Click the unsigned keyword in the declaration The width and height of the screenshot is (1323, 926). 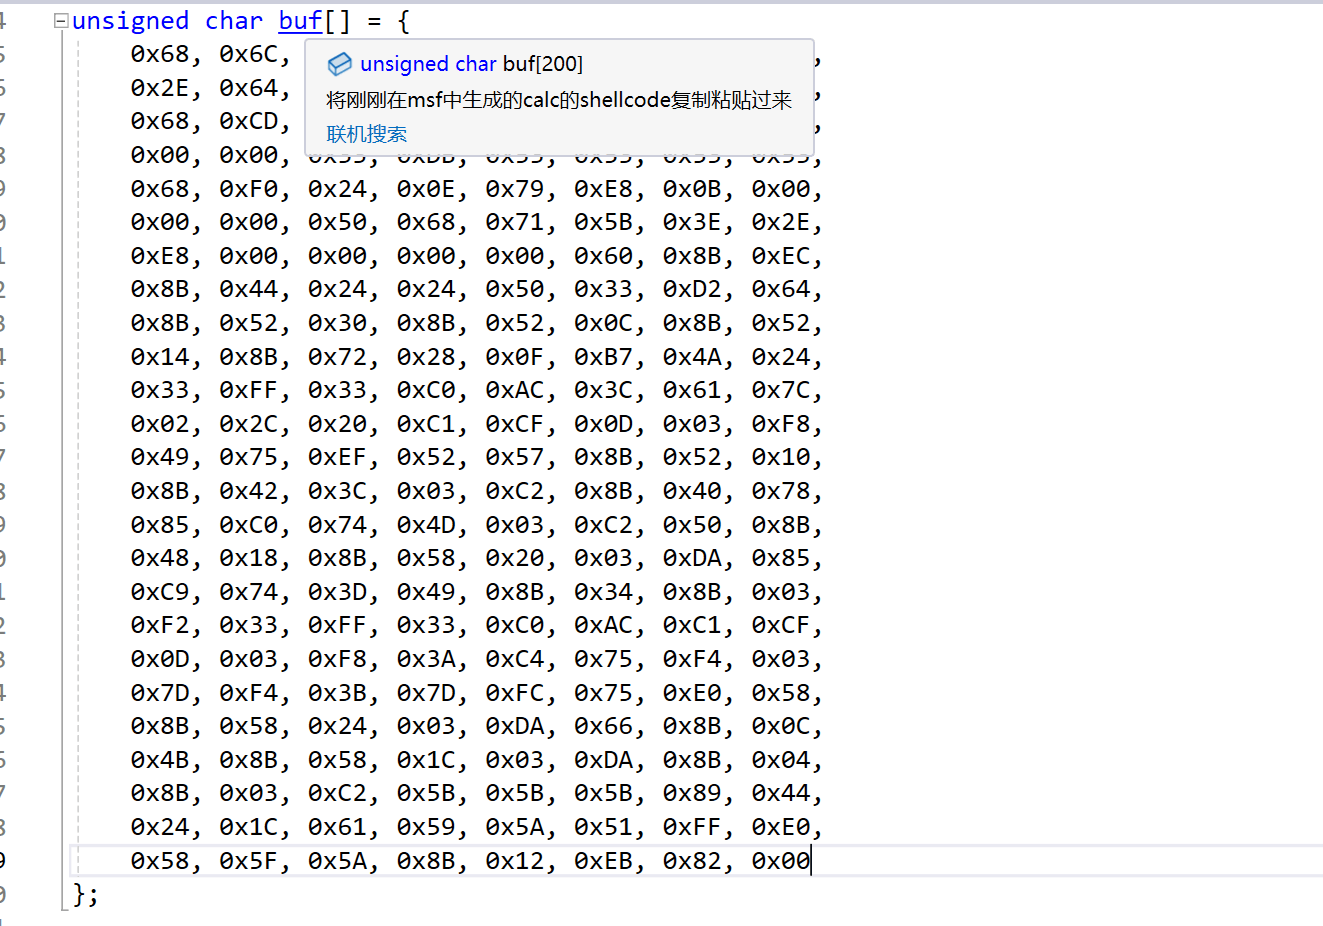click(x=130, y=21)
